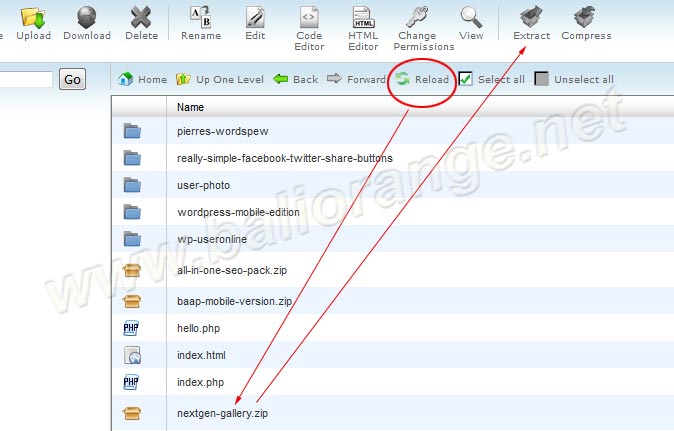Click the Download toolbar icon
This screenshot has height=431, width=674.
(x=87, y=17)
